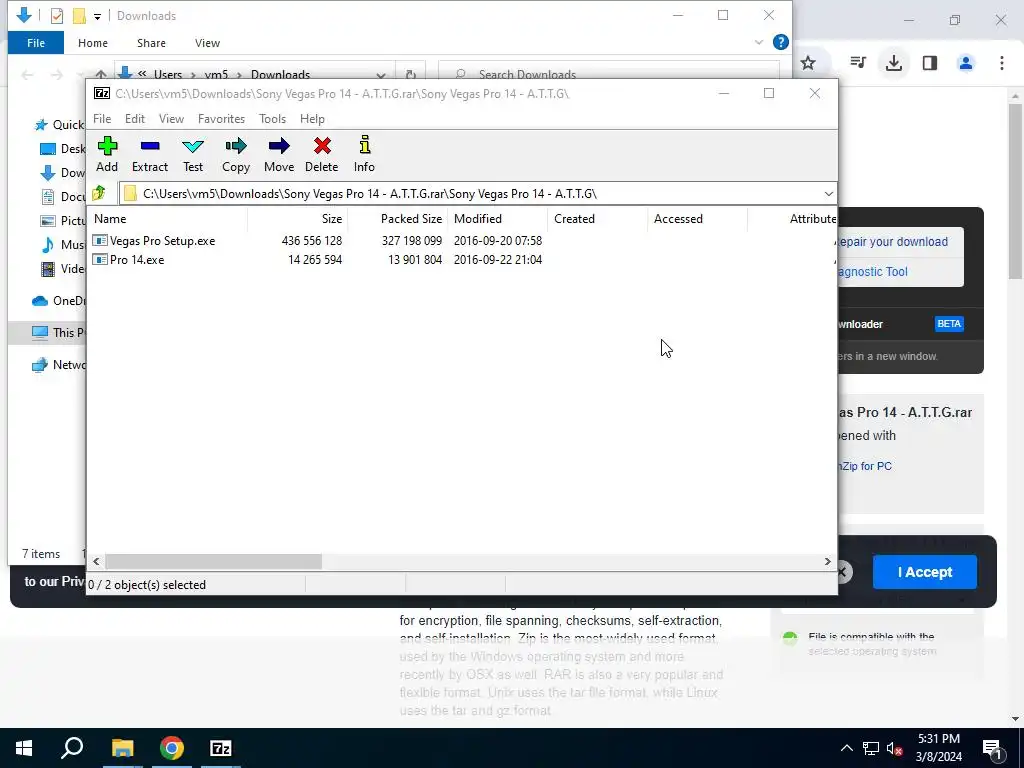Open Chrome three-dot menu
This screenshot has width=1024, height=768.
1002,63
